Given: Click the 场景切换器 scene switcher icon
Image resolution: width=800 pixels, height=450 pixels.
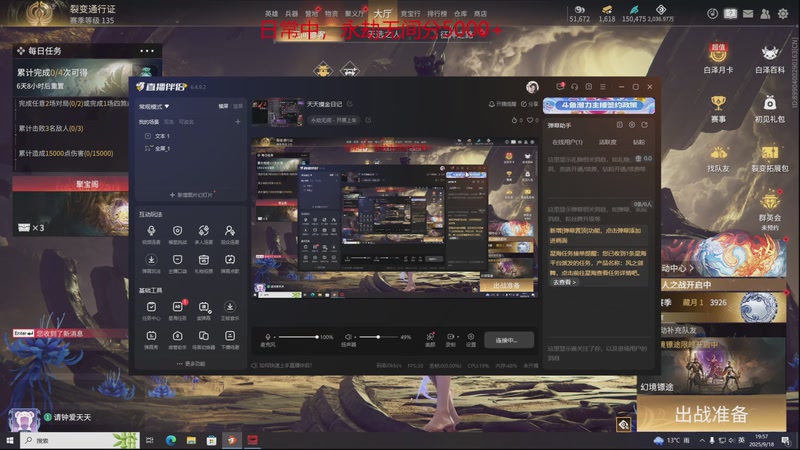Looking at the screenshot, I should (203, 336).
